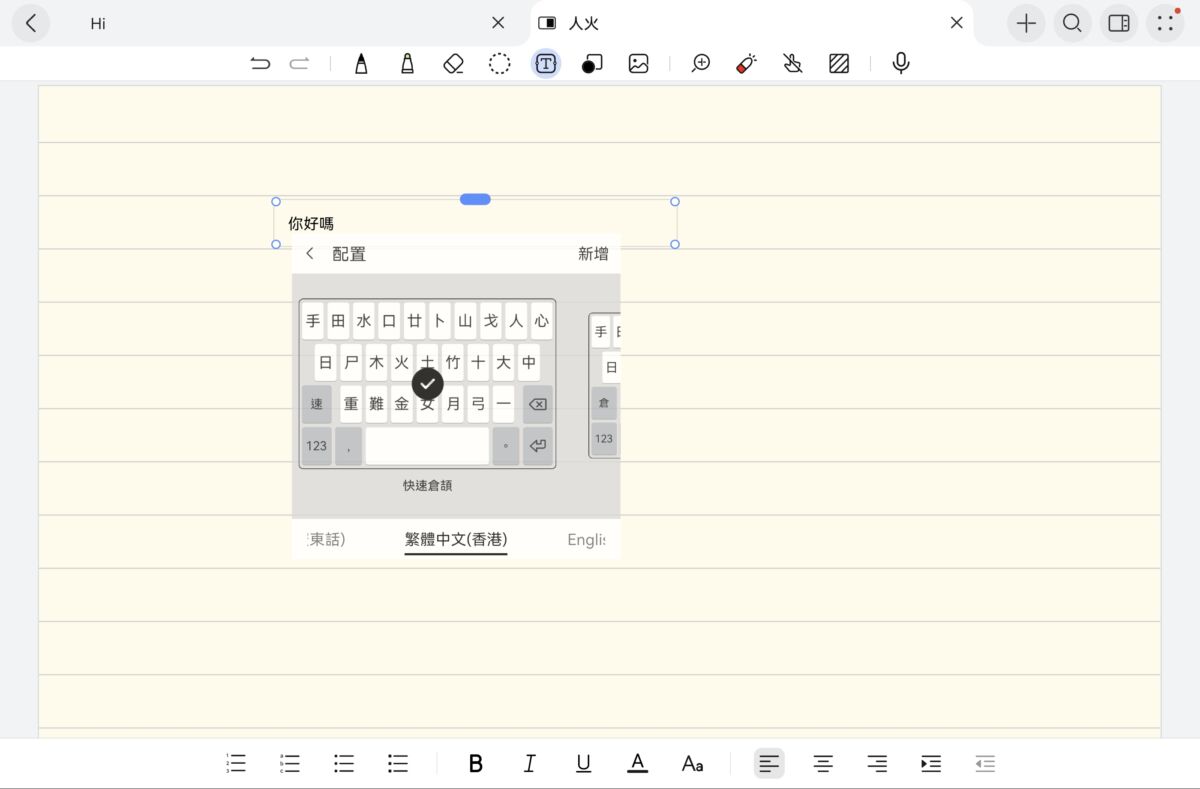
Task: Select the Eraser tool
Action: pyautogui.click(x=453, y=62)
